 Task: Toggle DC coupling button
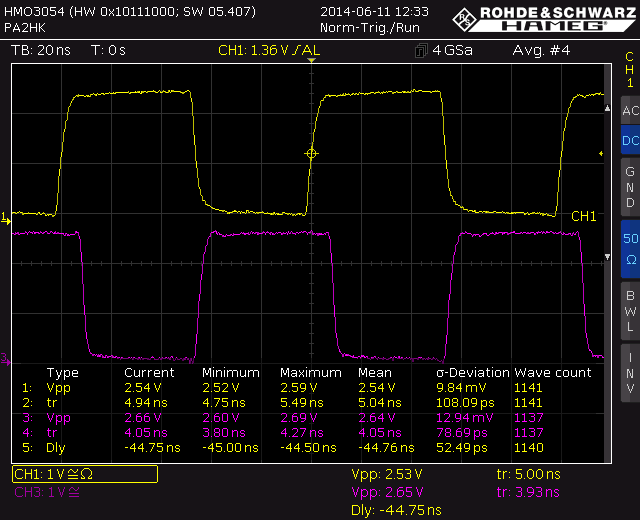pos(629,141)
